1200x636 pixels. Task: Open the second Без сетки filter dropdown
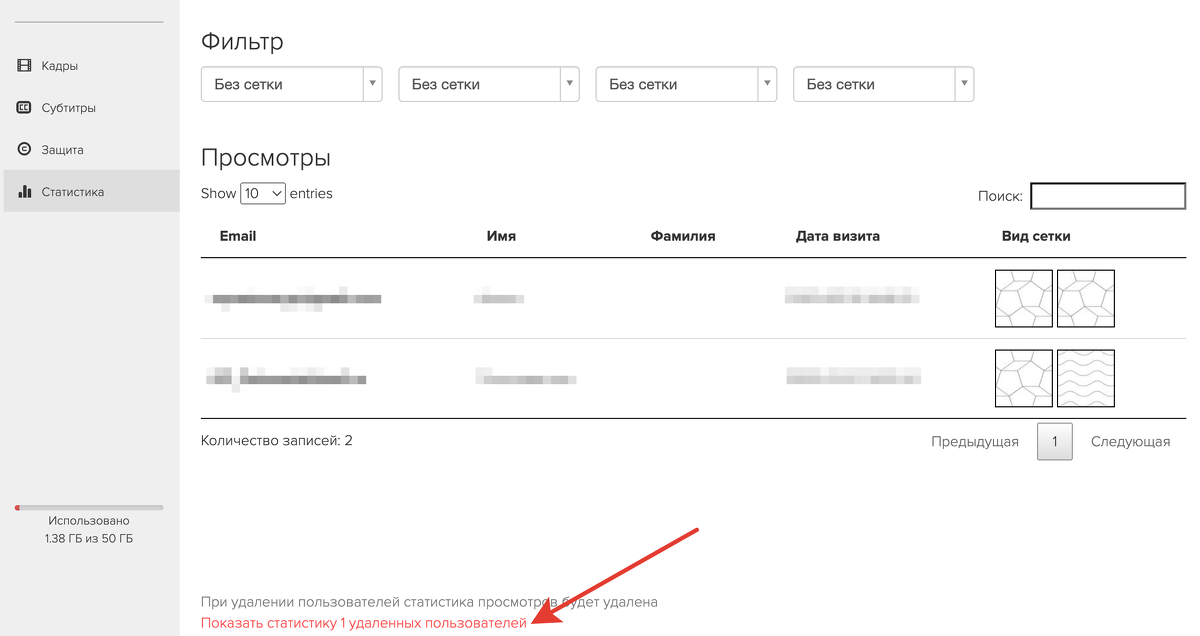pos(489,84)
